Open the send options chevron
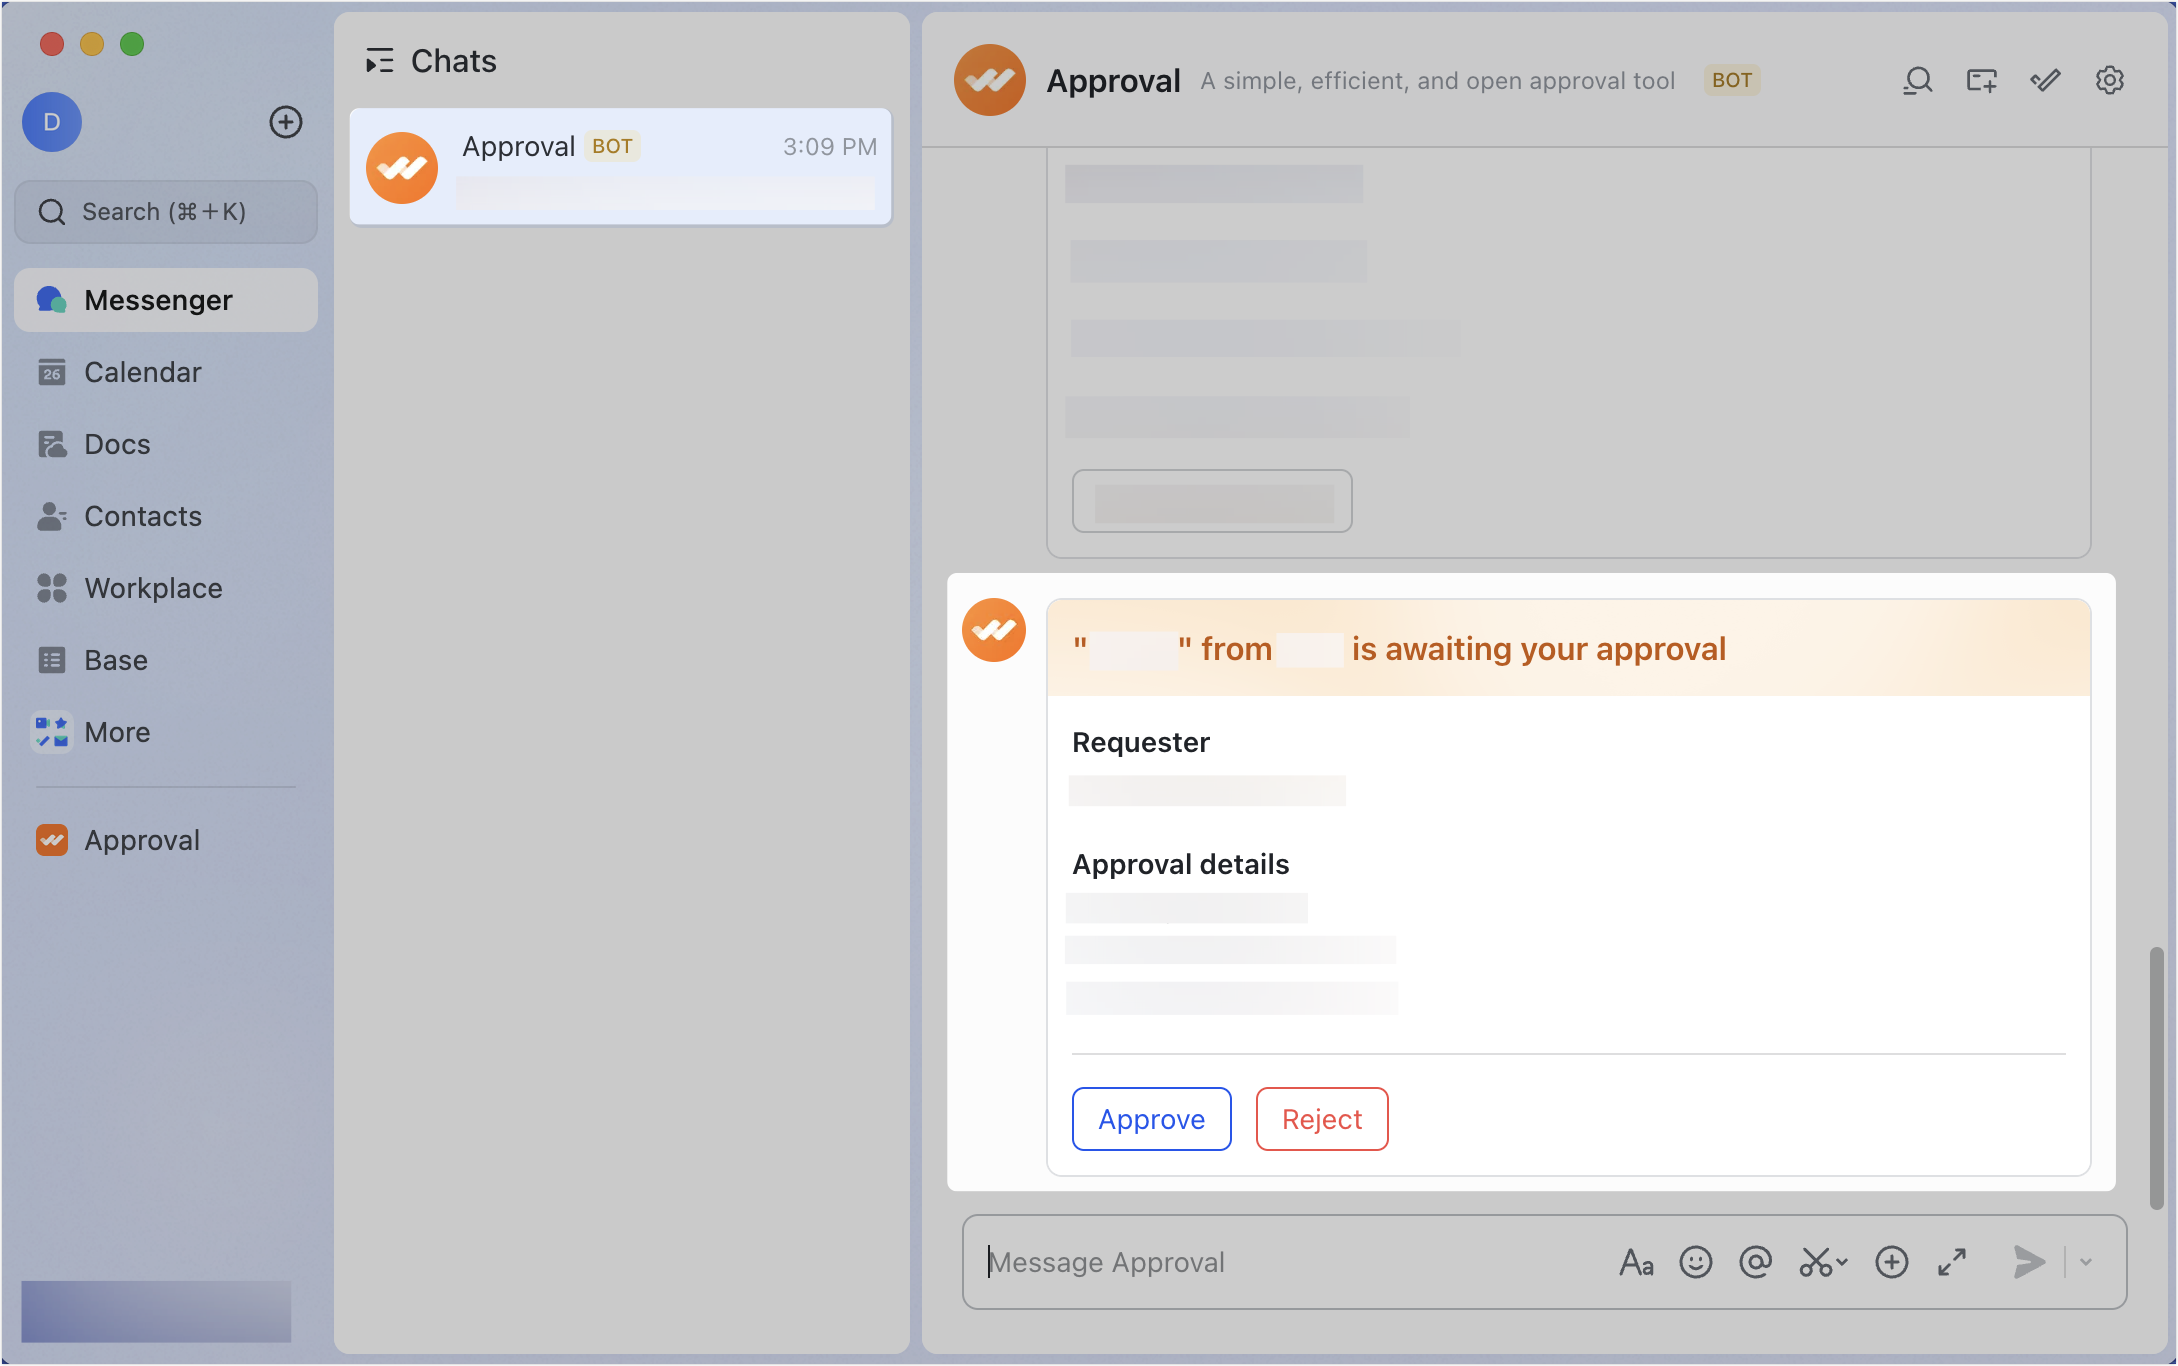Image resolution: width=2178 pixels, height=1366 pixels. pyautogui.click(x=2087, y=1262)
